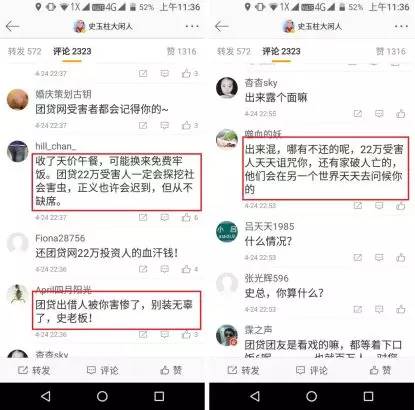This screenshot has width=415, height=410.
Task: Repost the 婚庆策划古钥 comment via share icon
Action: pyautogui.click(x=143, y=125)
